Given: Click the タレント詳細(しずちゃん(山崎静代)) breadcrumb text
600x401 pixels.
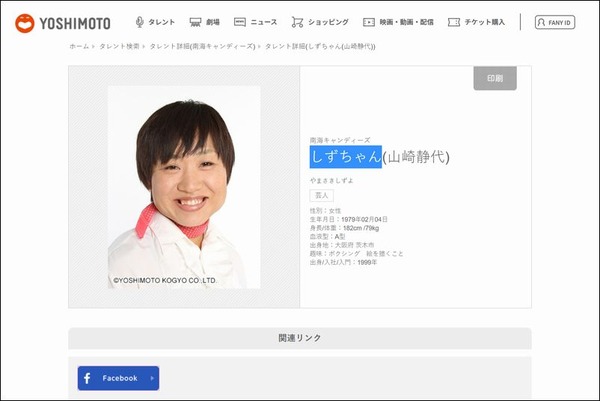Looking at the screenshot, I should (x=320, y=46).
